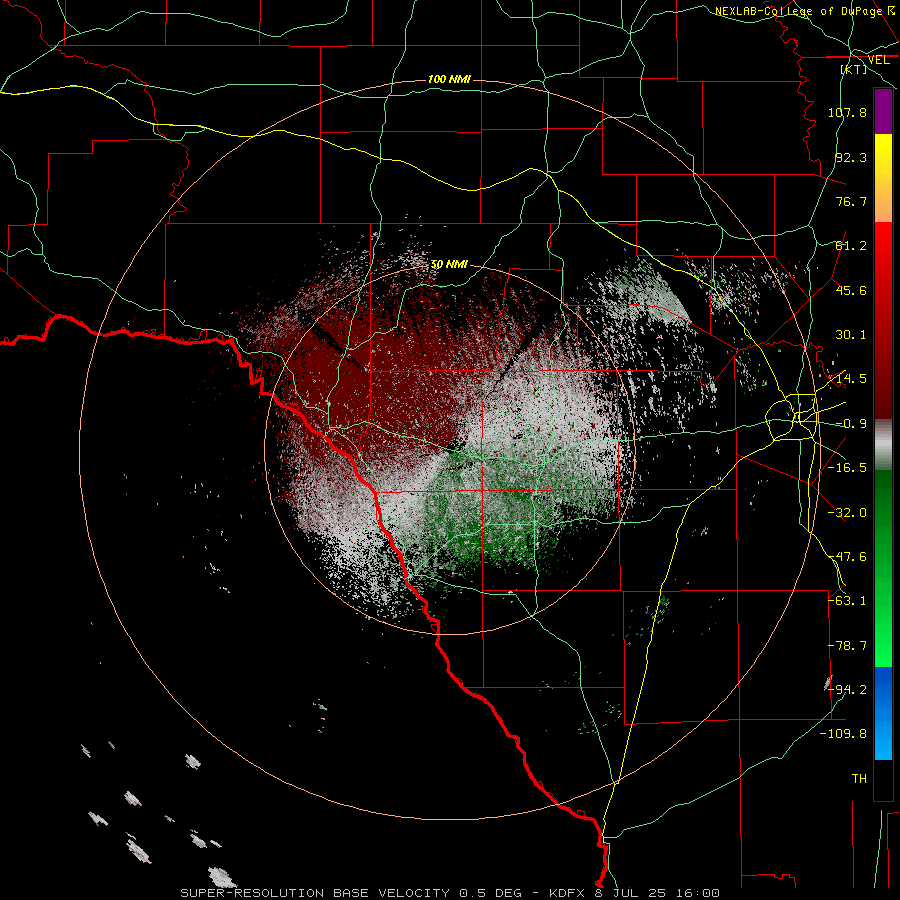Select the 92.3 legend value
Image resolution: width=900 pixels, height=900 pixels.
click(x=851, y=157)
